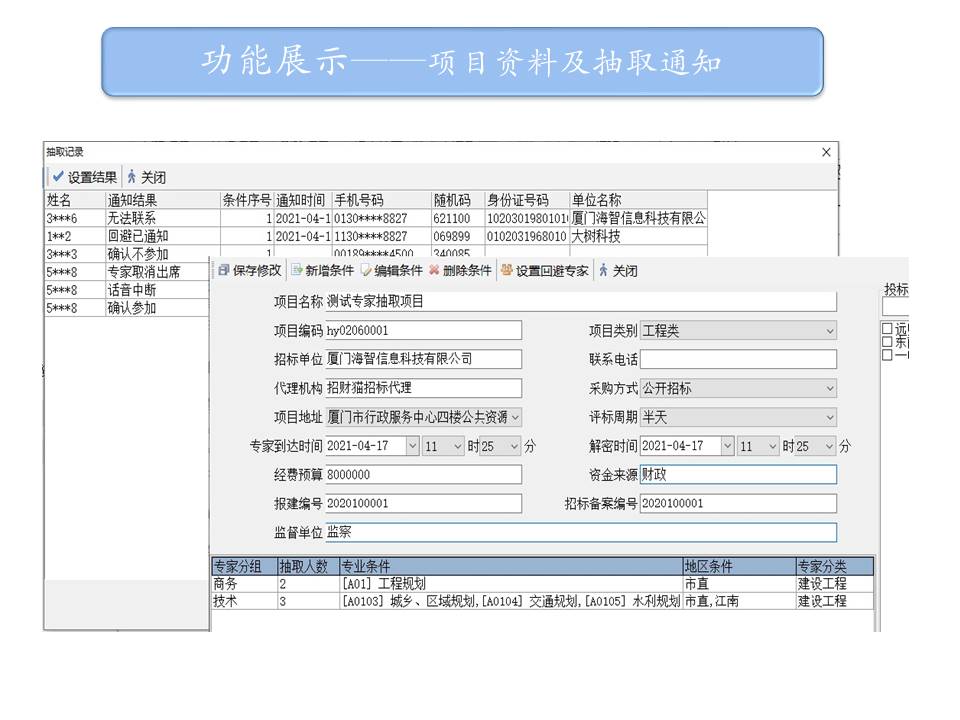Expand the 项目地址 dropdown
960x720 pixels.
pos(516,418)
